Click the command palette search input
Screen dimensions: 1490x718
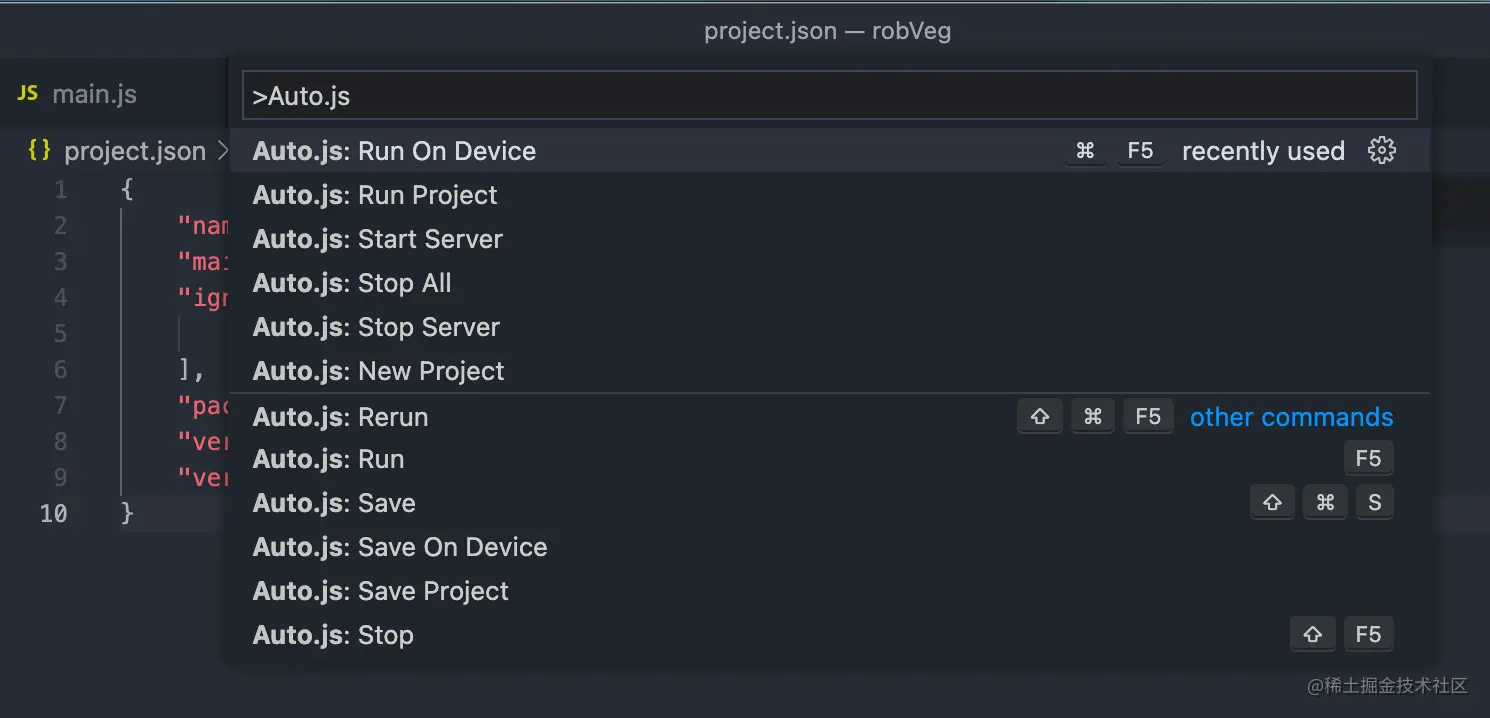click(x=828, y=96)
